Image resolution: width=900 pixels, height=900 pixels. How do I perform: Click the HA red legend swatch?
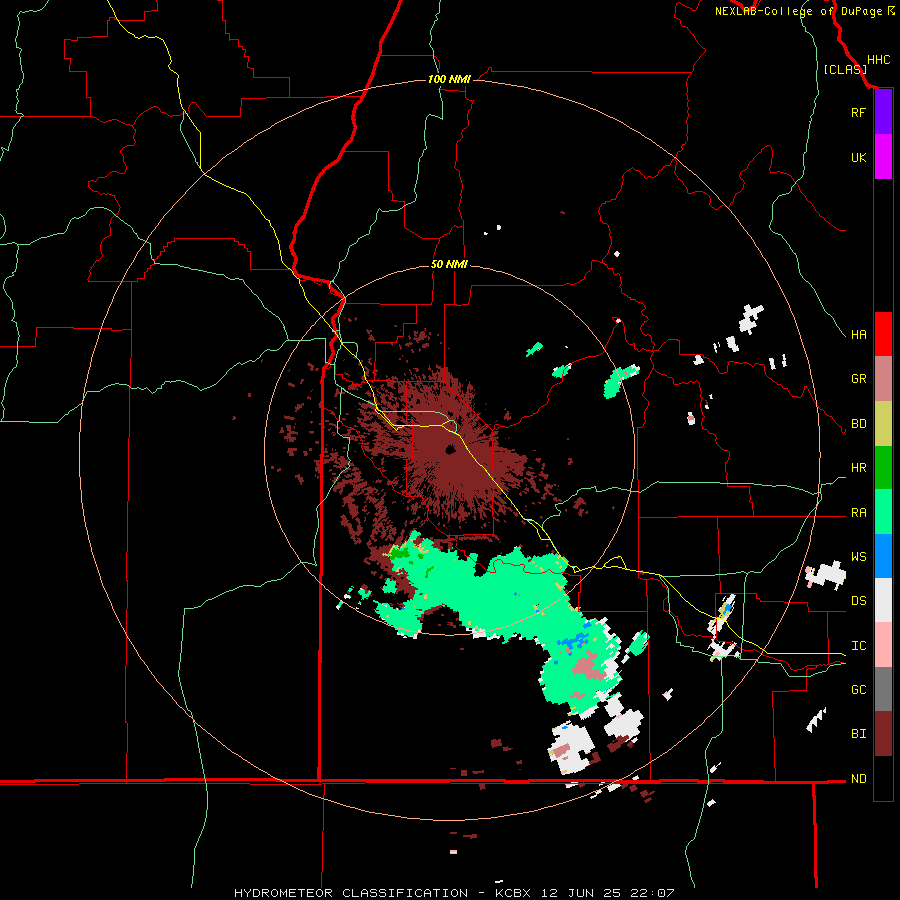point(883,334)
